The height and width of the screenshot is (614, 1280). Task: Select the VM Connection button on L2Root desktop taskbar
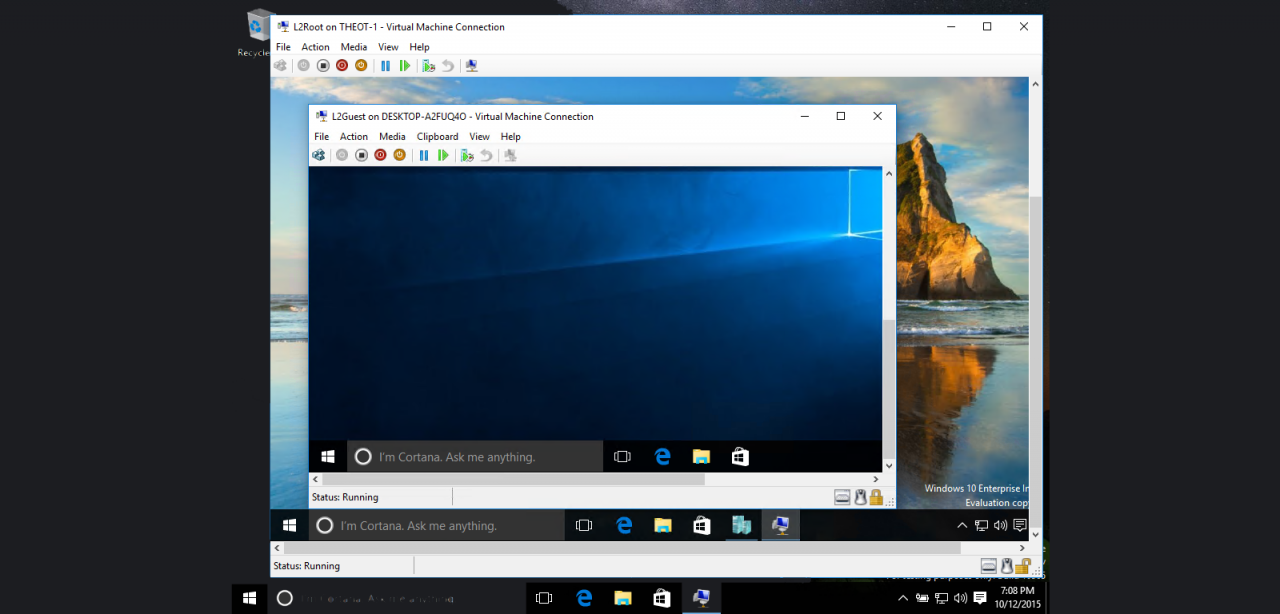click(x=780, y=525)
